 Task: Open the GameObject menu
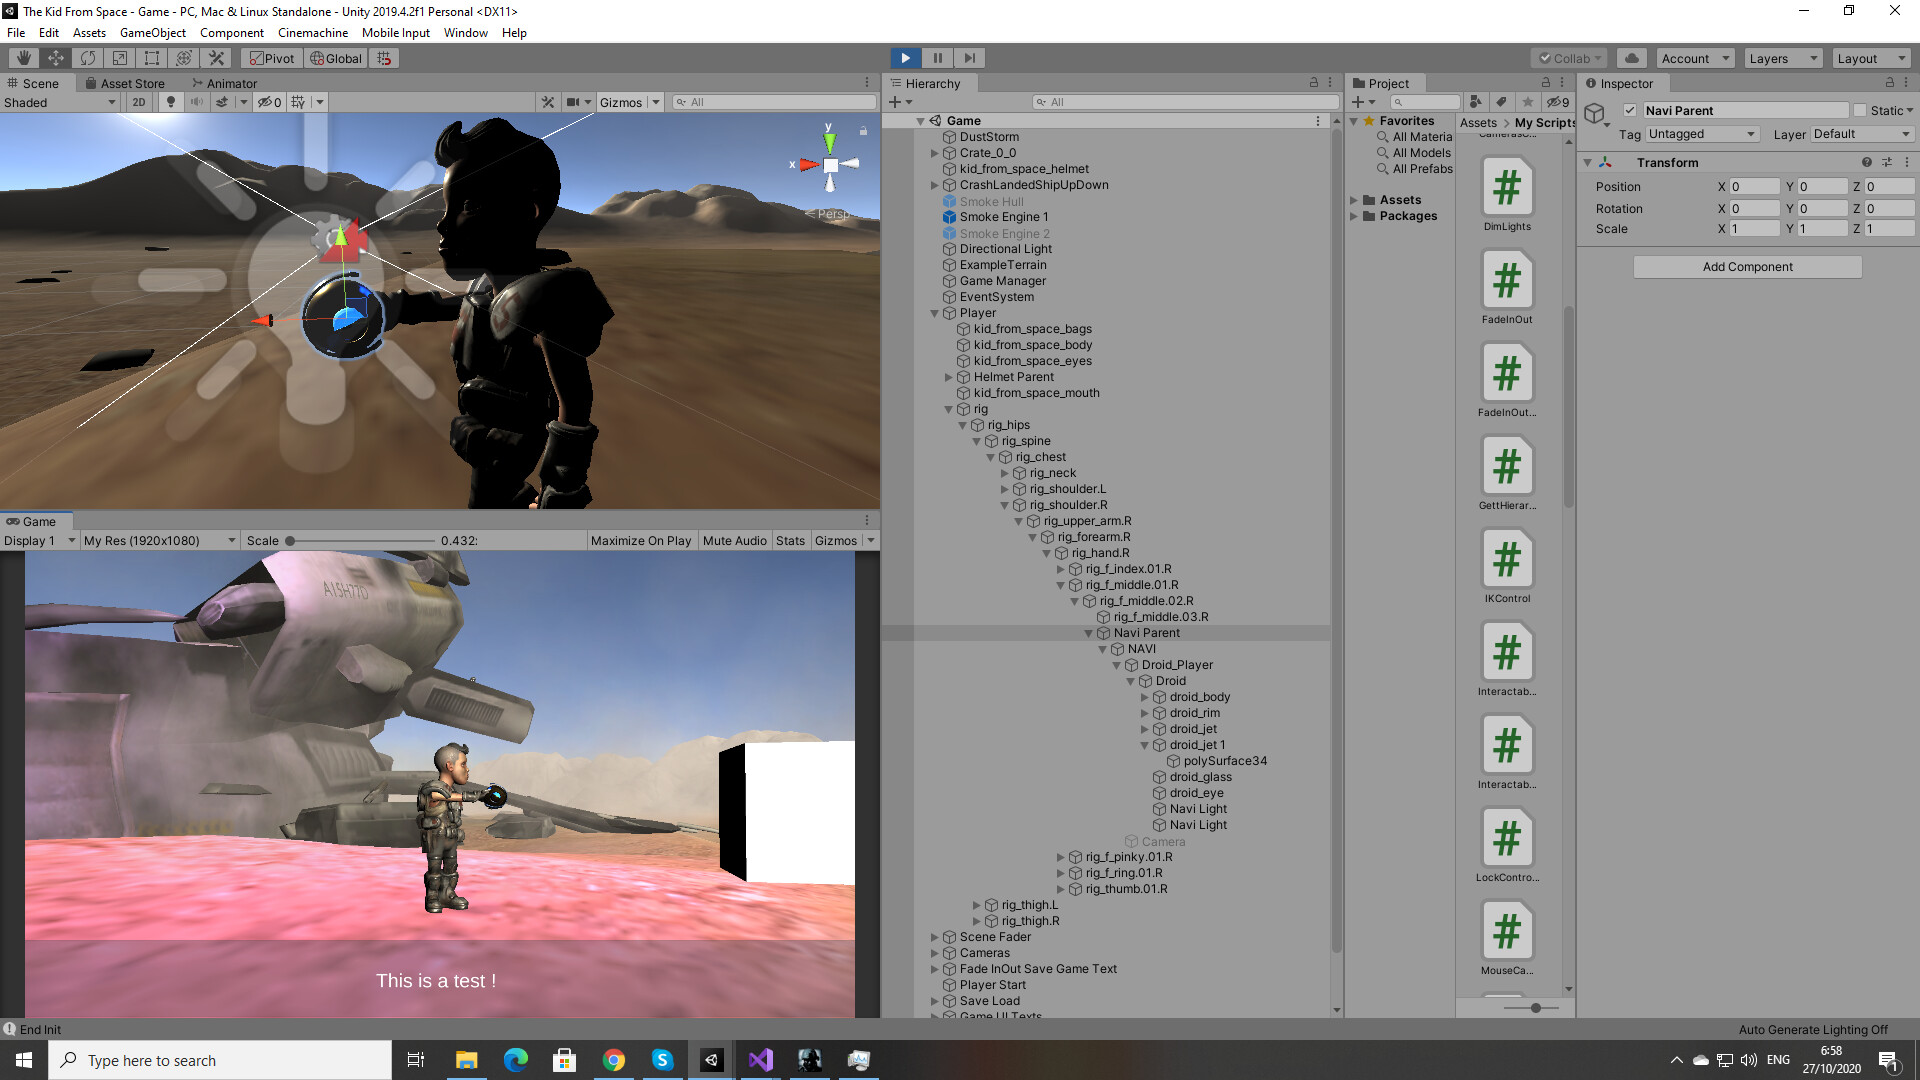153,33
